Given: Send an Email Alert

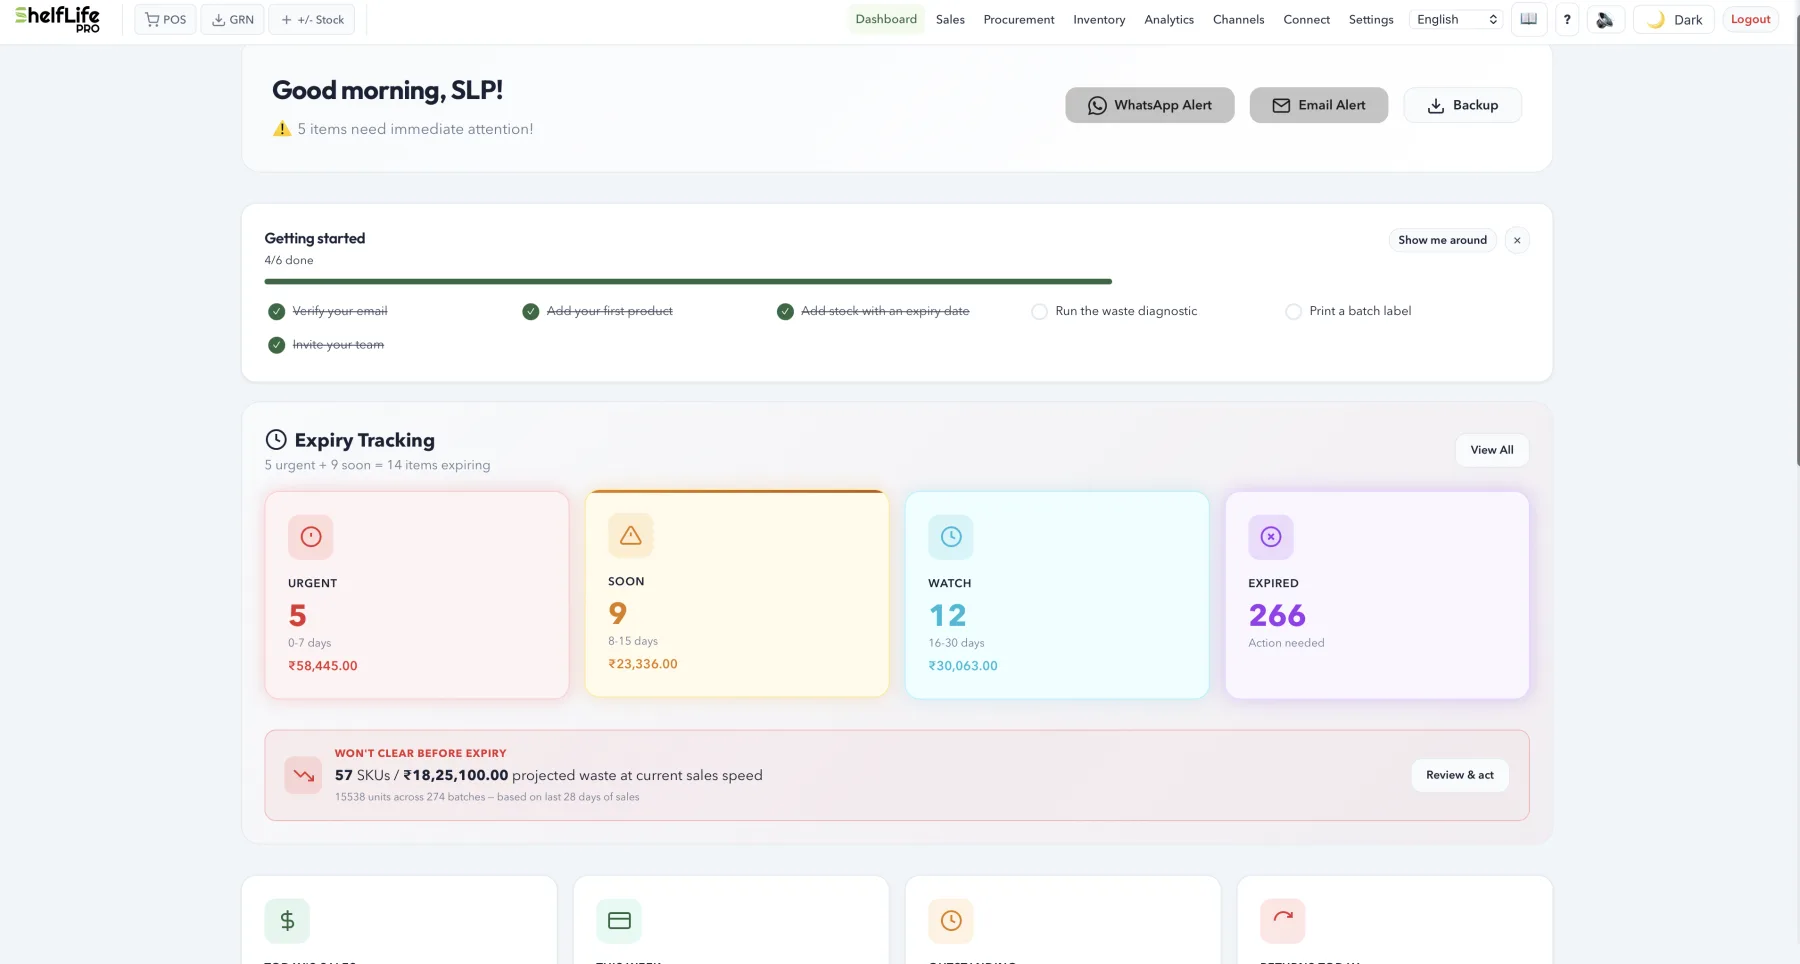Looking at the screenshot, I should click(x=1319, y=105).
